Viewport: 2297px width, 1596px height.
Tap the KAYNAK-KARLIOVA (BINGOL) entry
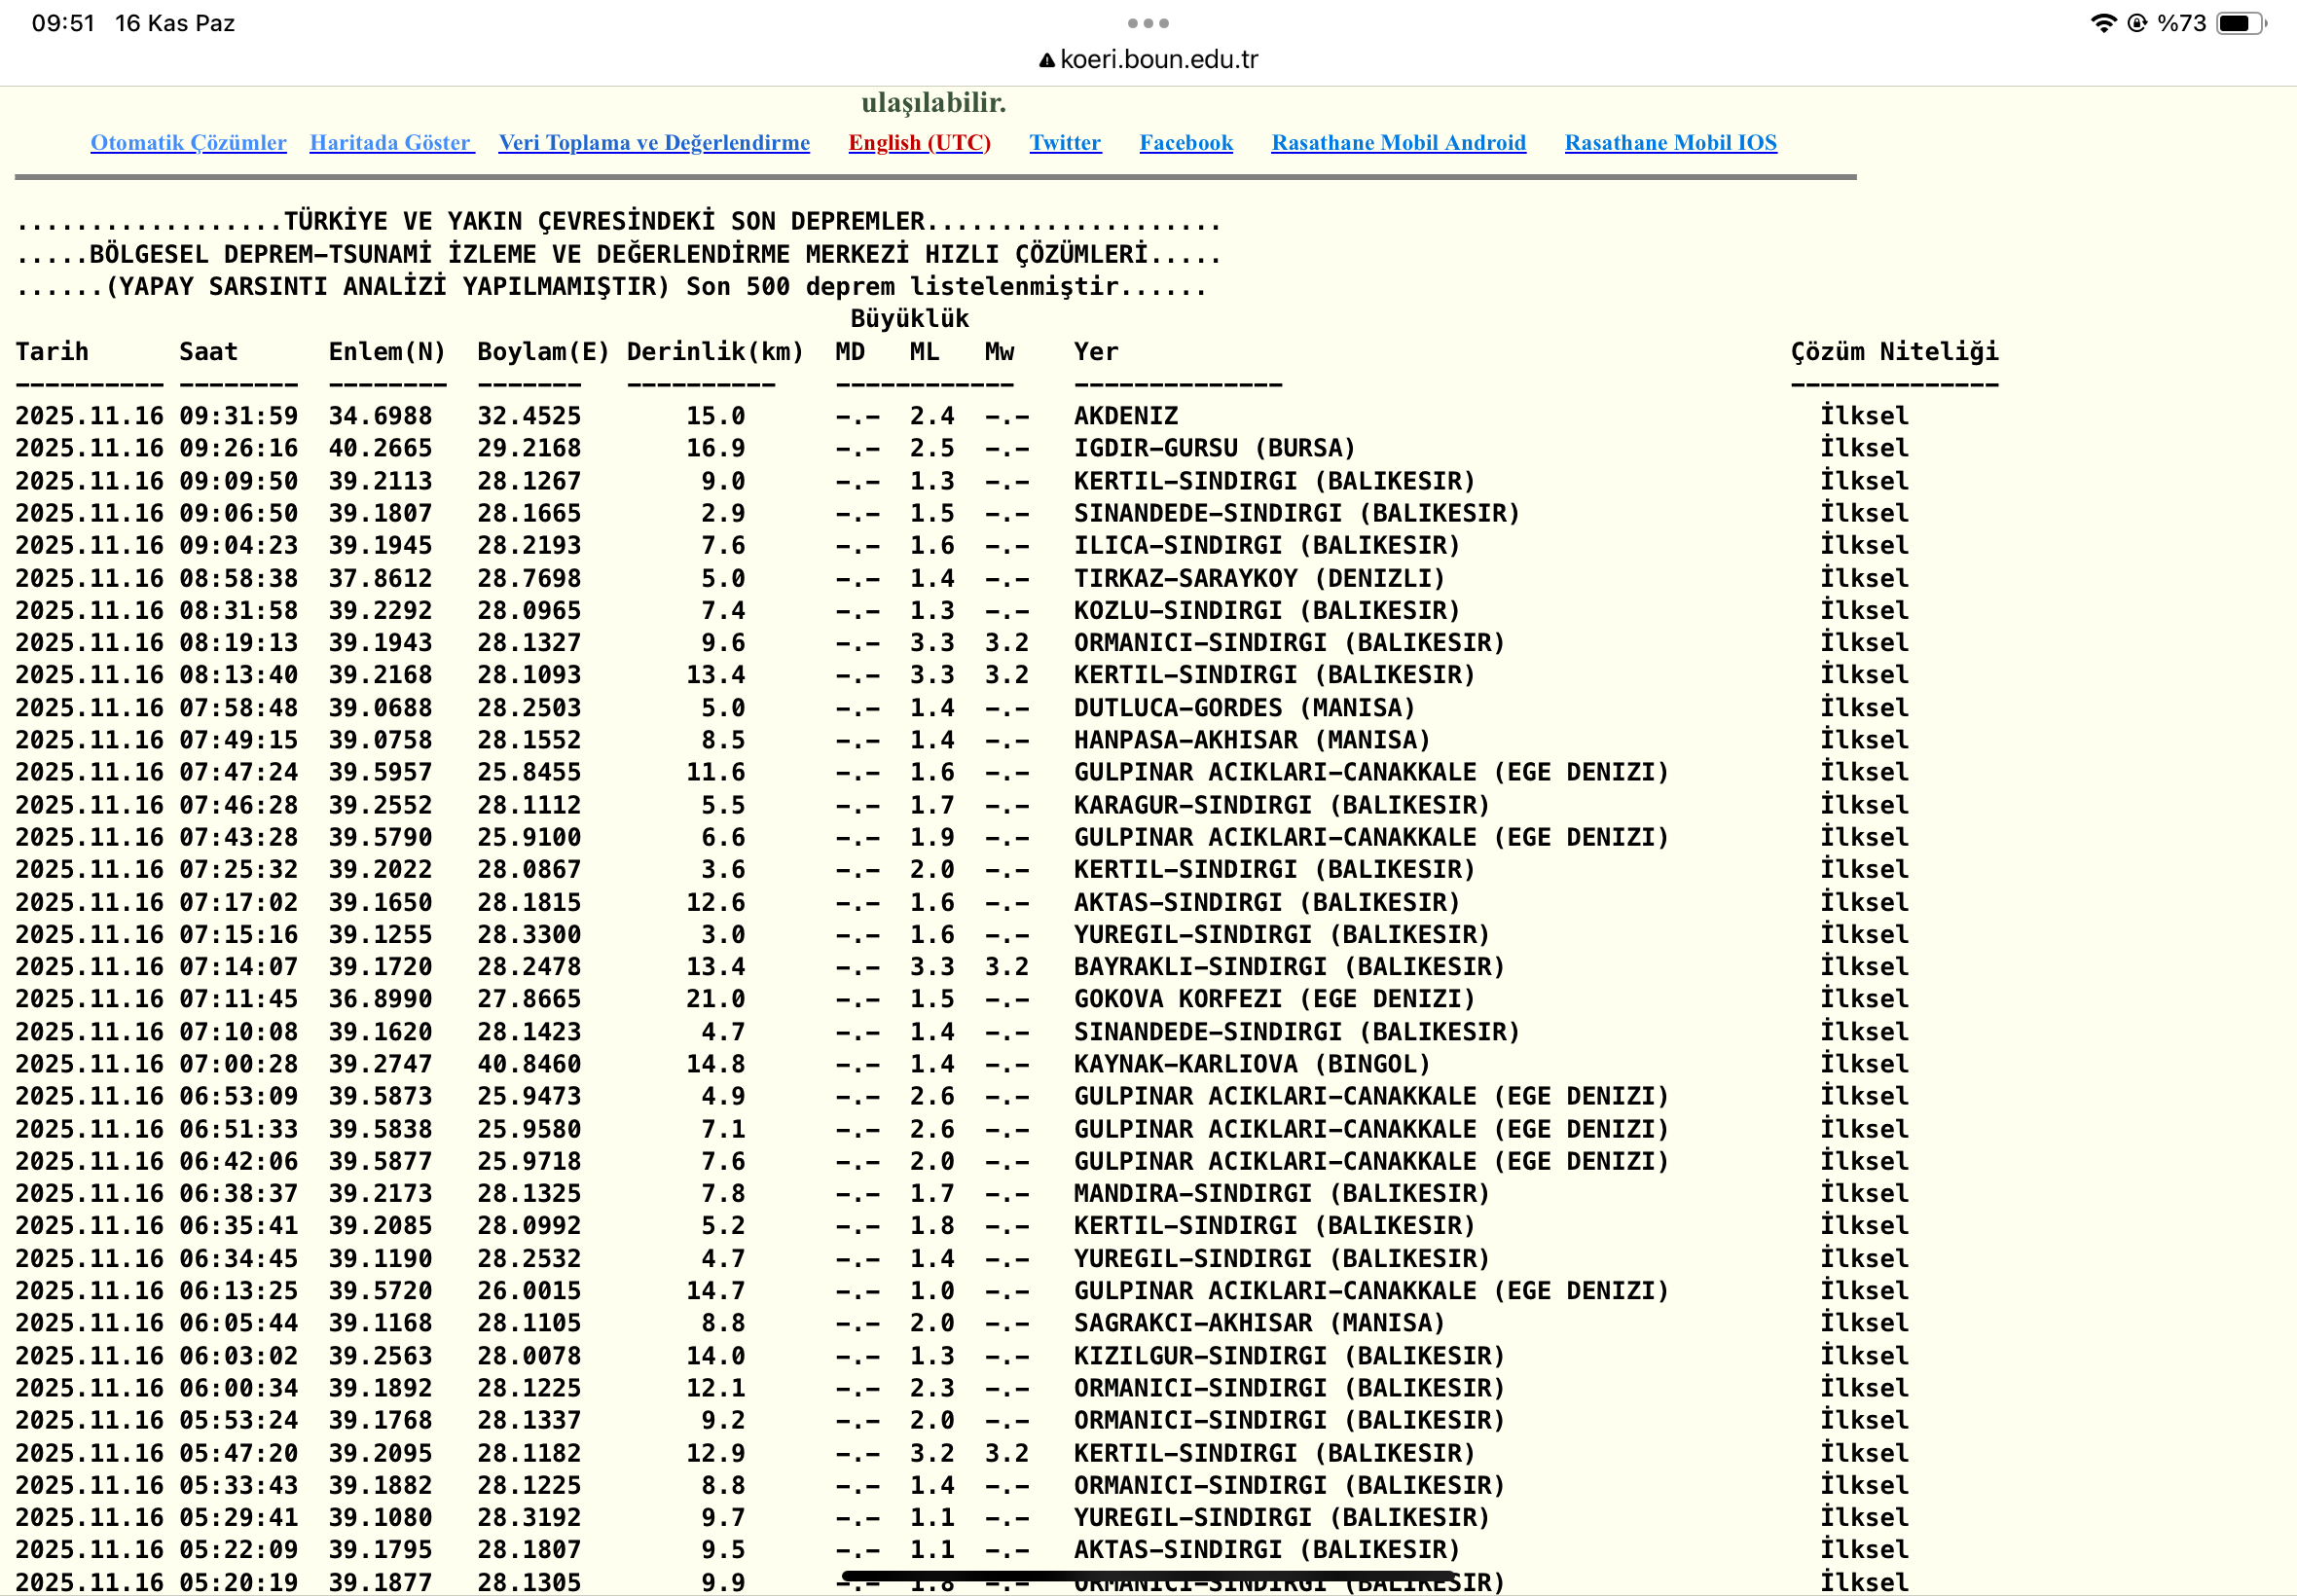[x=1251, y=1064]
